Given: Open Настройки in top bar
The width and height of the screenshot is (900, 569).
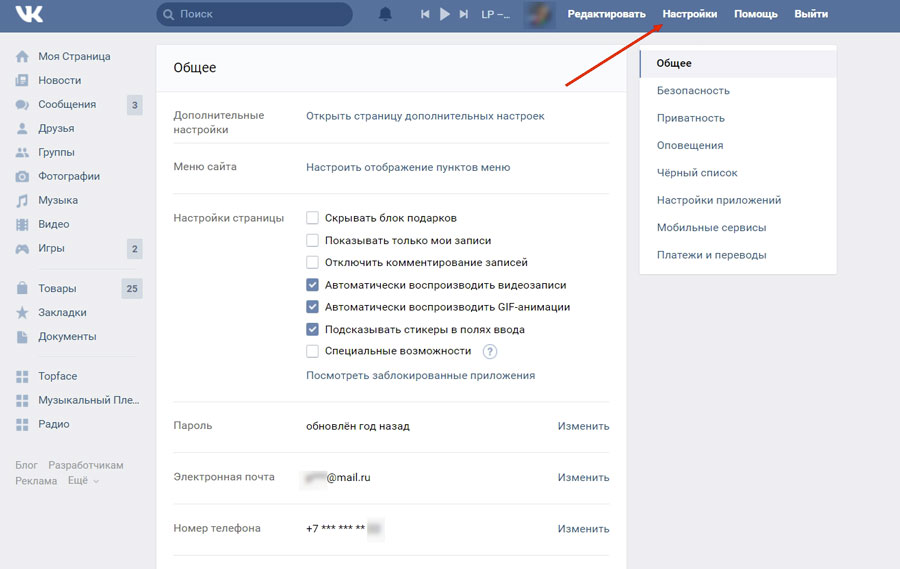Looking at the screenshot, I should (x=689, y=14).
